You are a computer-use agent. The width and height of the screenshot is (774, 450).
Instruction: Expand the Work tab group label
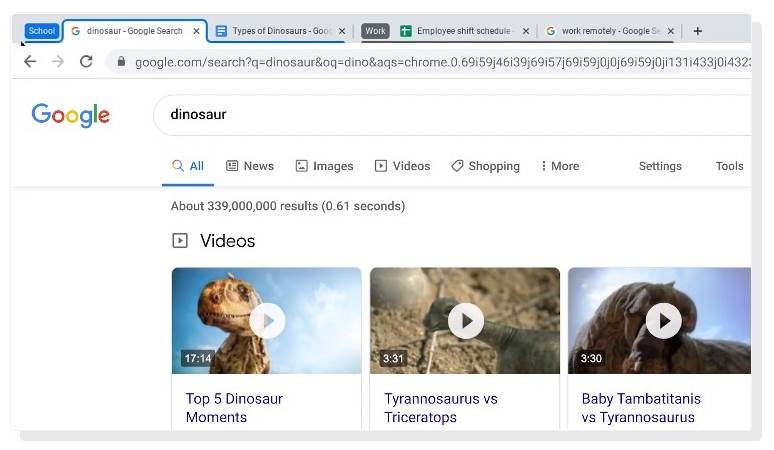click(x=375, y=31)
